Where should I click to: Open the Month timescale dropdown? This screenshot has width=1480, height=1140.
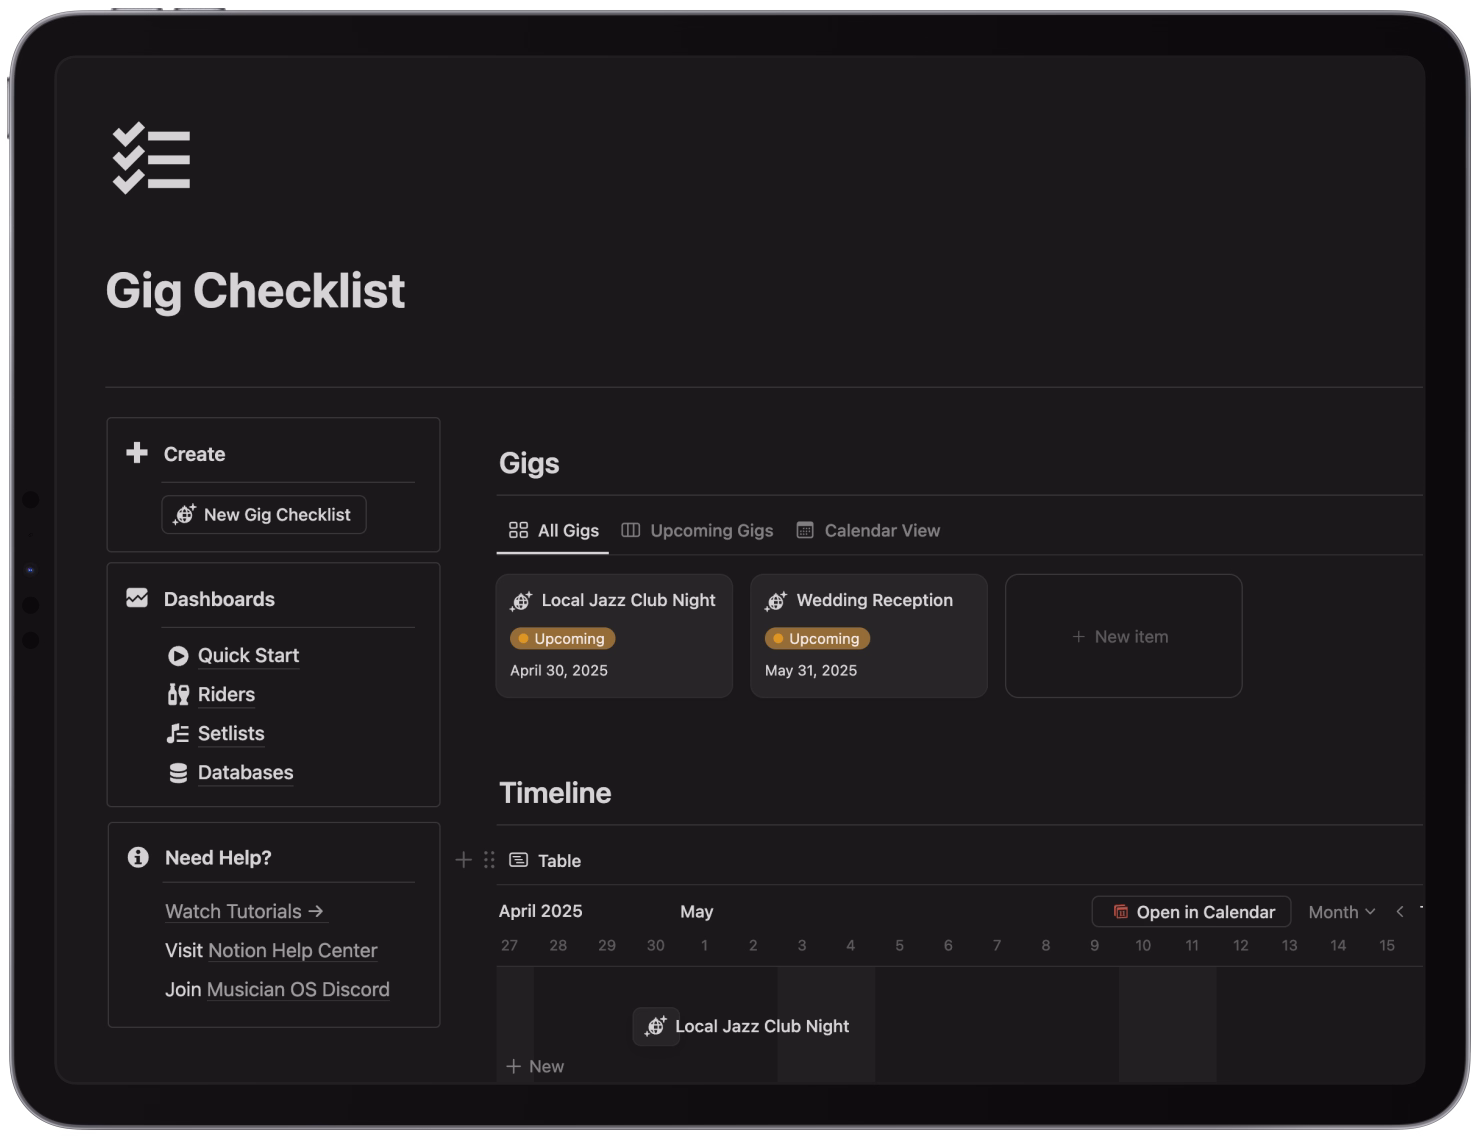1342,912
